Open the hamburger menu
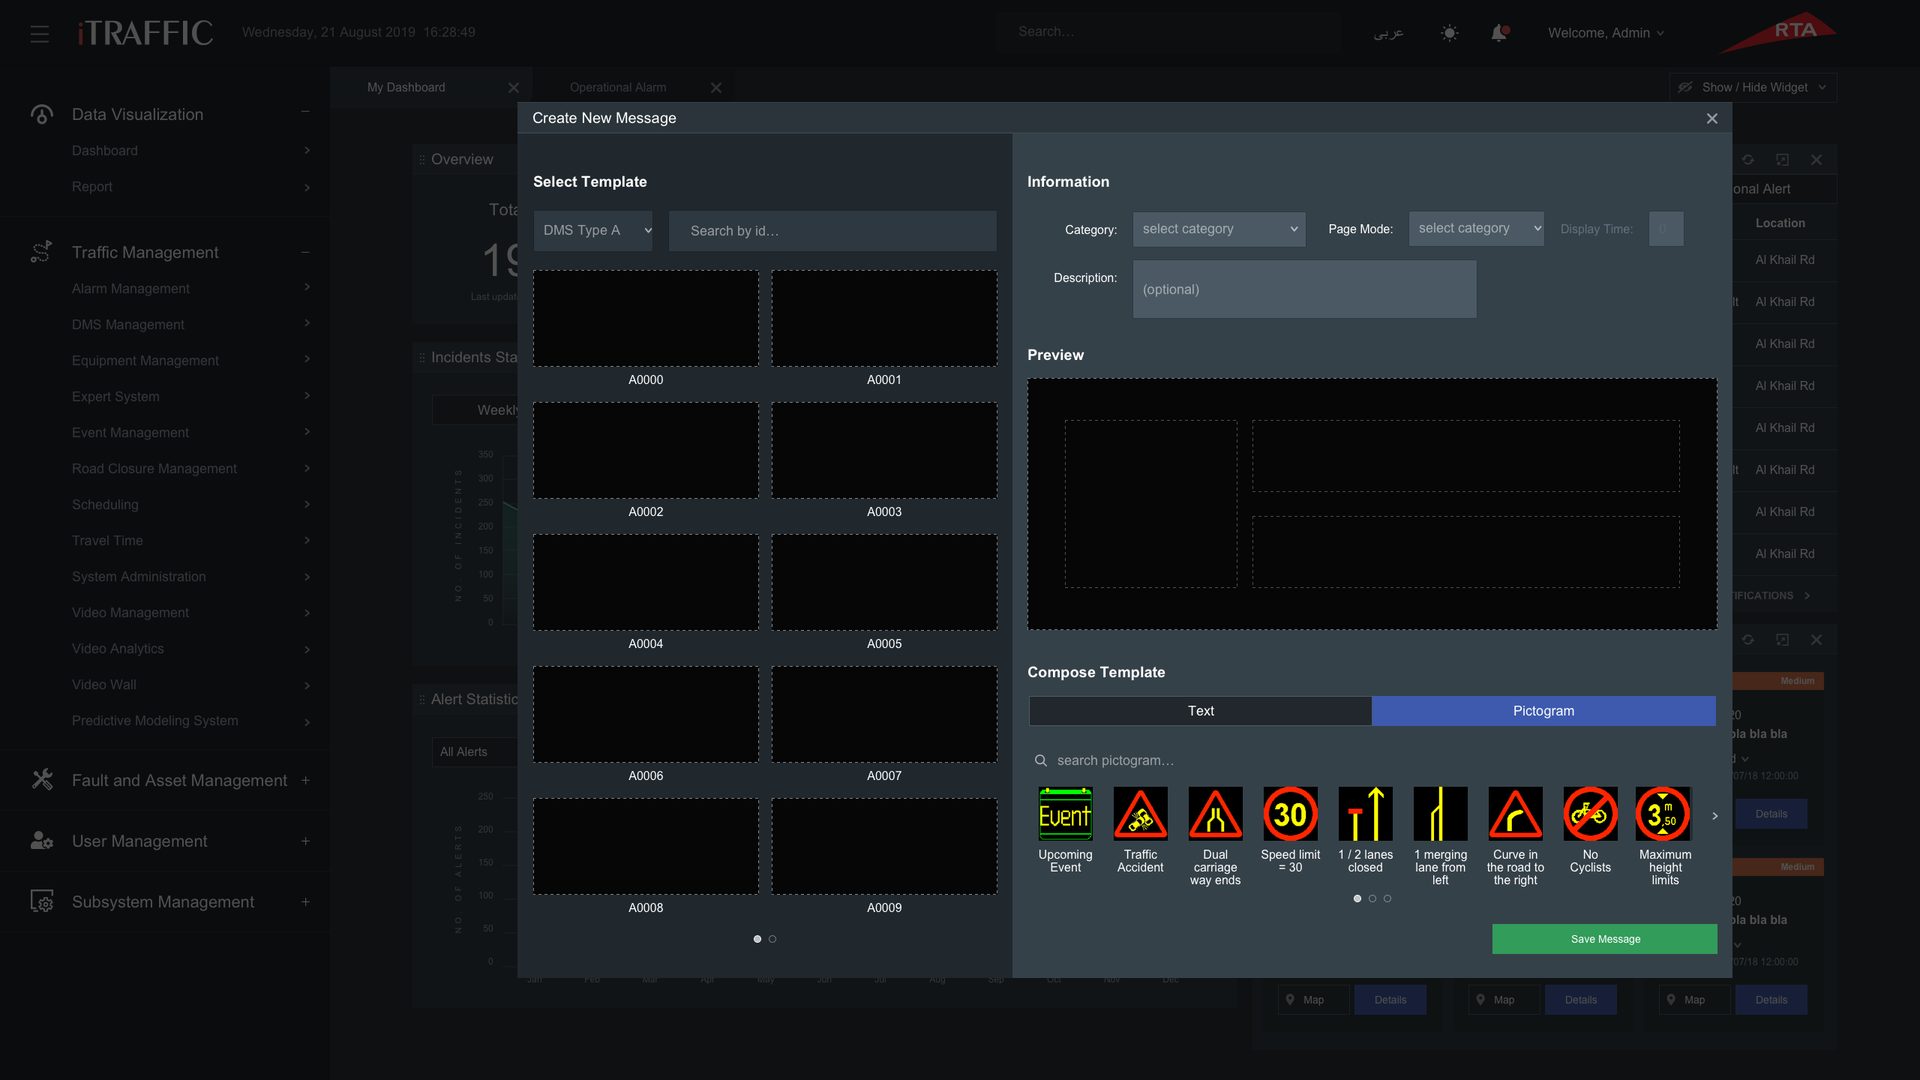Screen dimensions: 1920x1080 40,34
